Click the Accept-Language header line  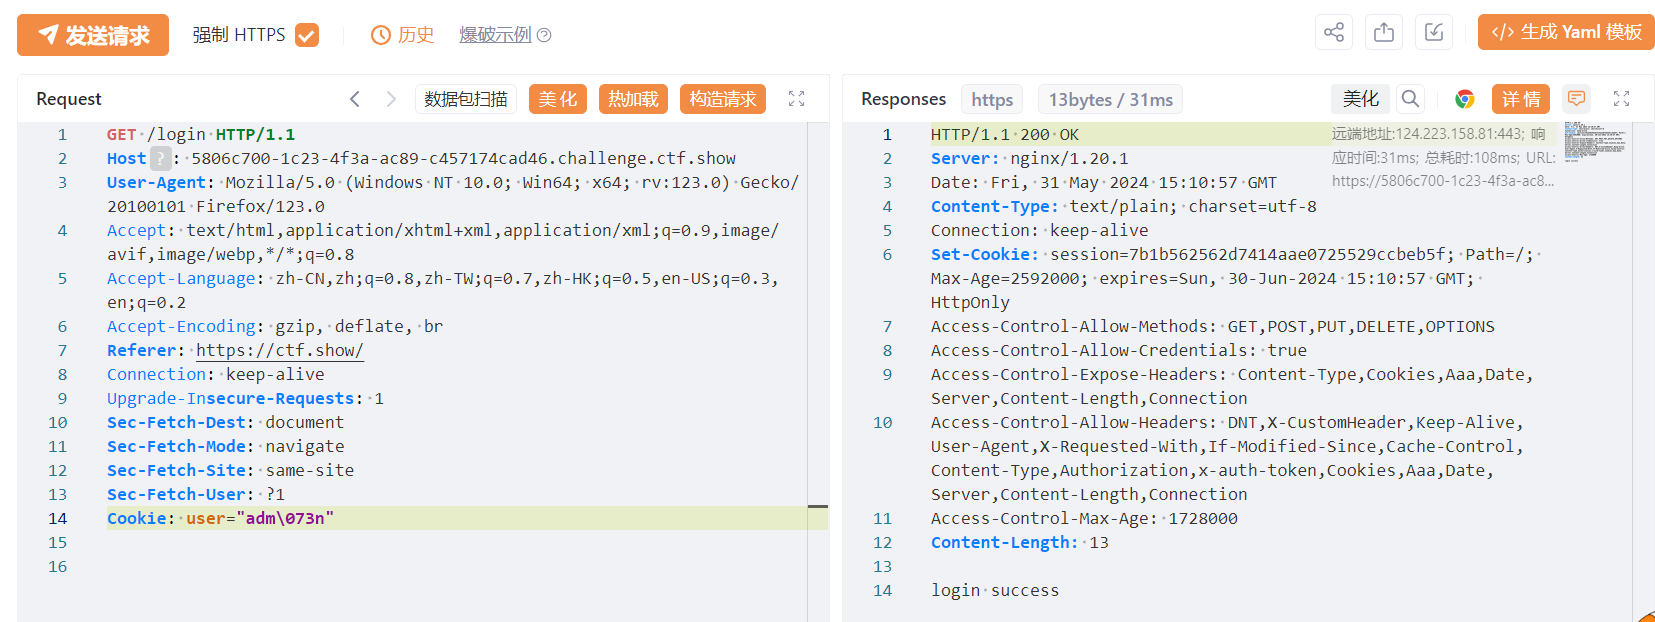[443, 290]
